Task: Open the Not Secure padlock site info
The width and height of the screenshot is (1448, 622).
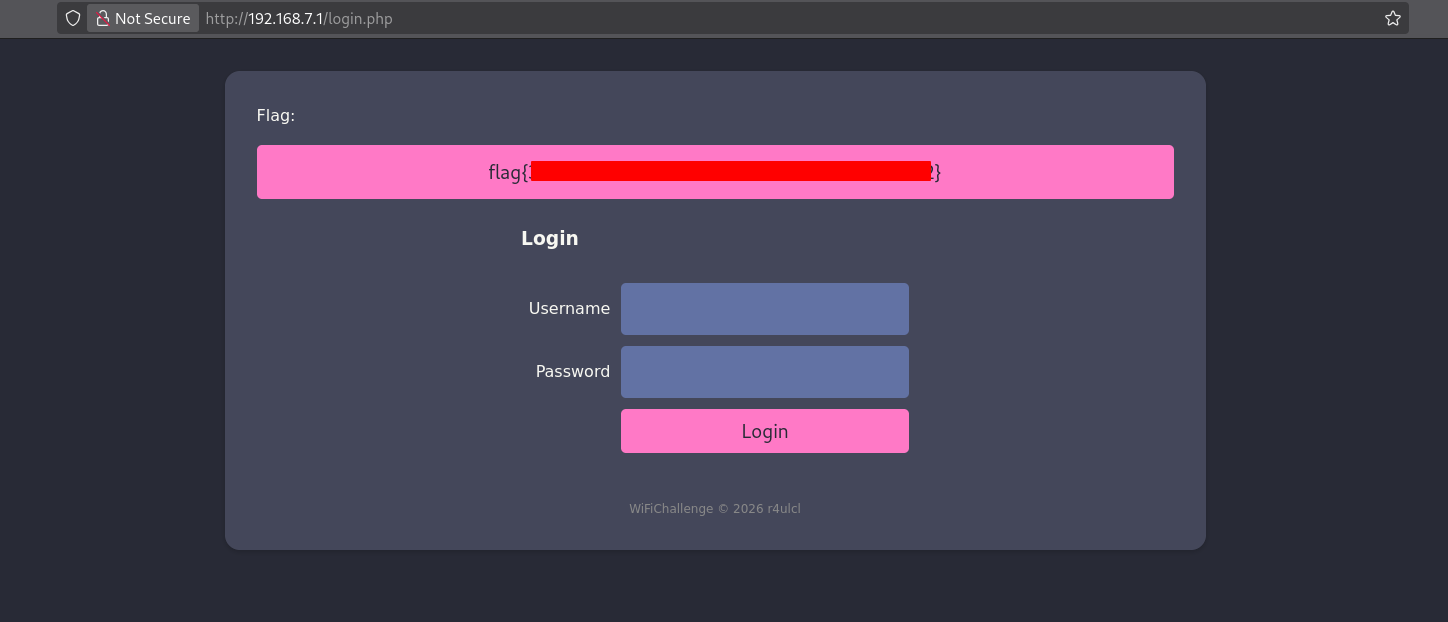Action: [102, 18]
